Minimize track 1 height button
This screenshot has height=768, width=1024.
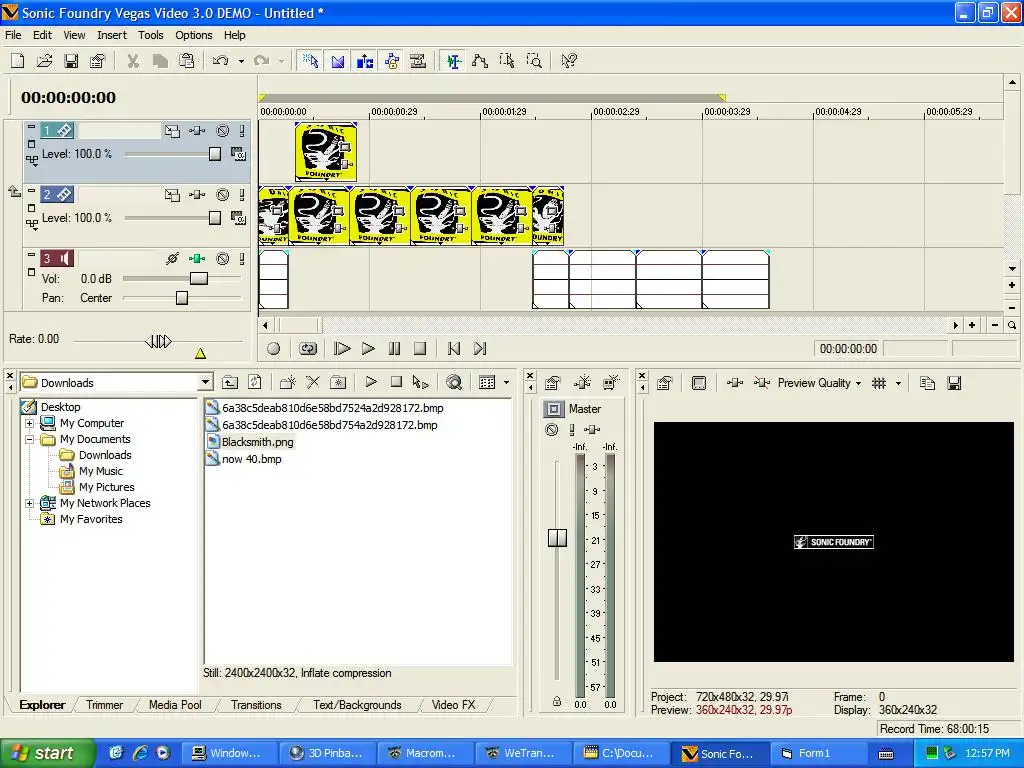[x=31, y=127]
